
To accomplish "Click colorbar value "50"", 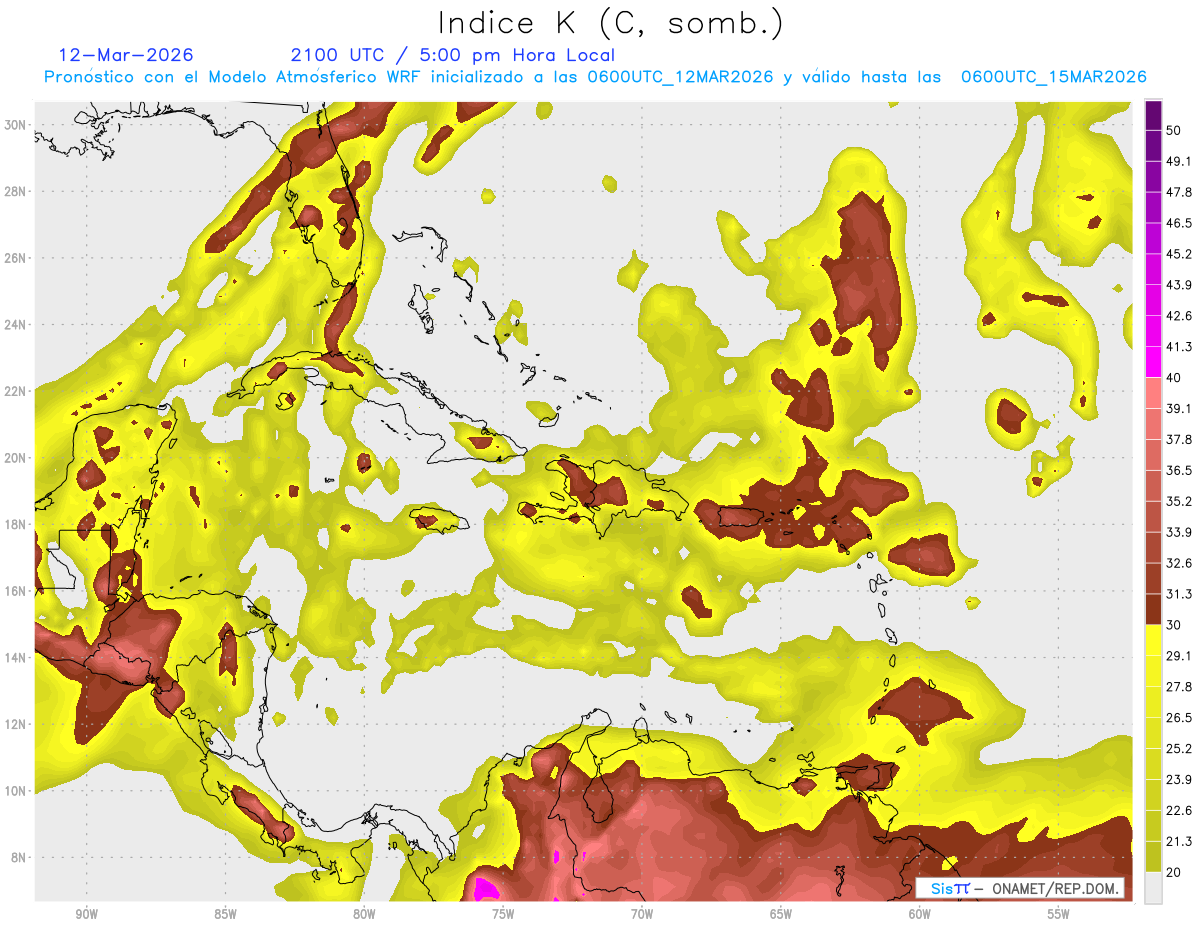I will click(1173, 130).
